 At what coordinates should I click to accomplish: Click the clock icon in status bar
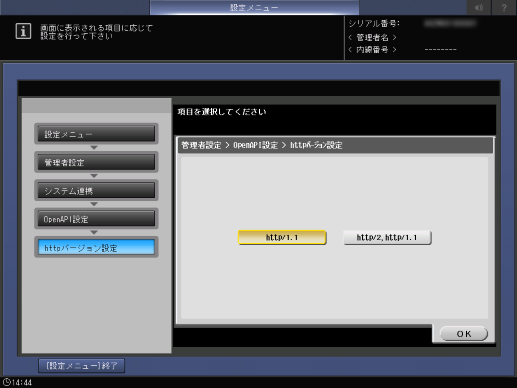pos(6,382)
